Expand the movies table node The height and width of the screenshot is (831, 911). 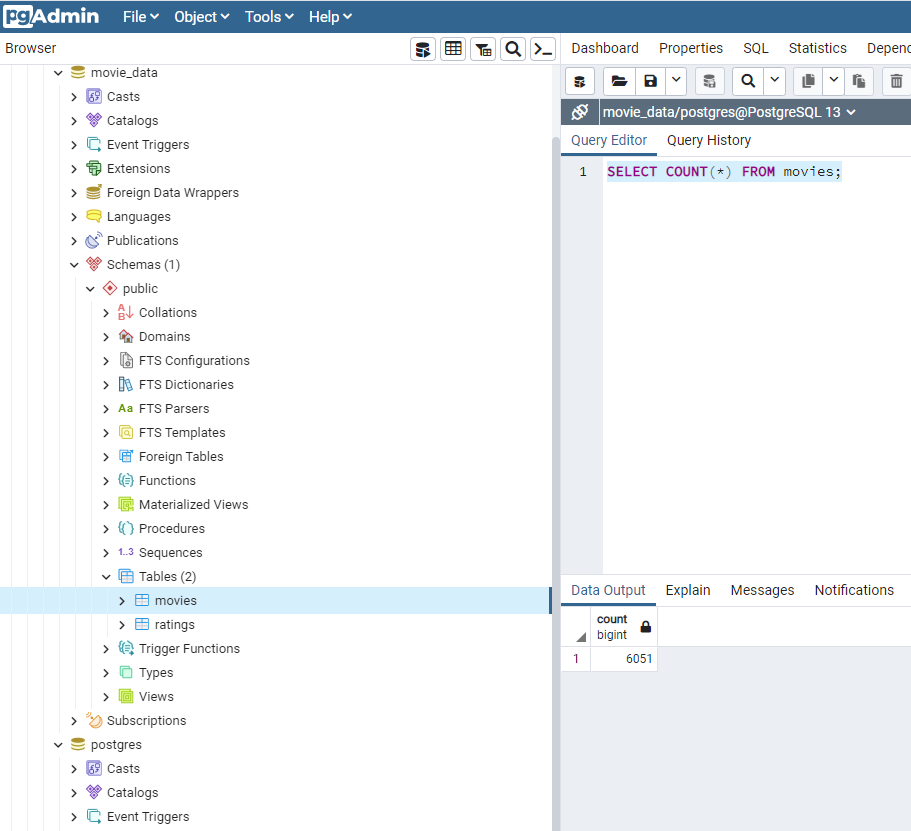click(x=122, y=601)
